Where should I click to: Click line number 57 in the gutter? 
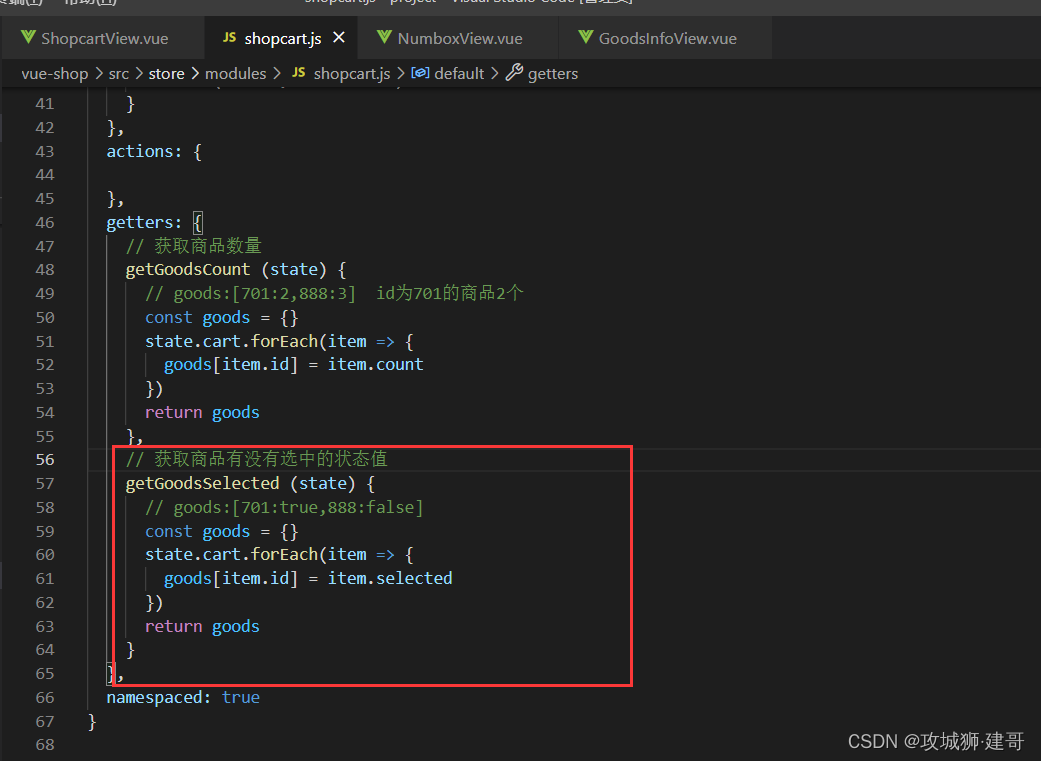pyautogui.click(x=45, y=483)
